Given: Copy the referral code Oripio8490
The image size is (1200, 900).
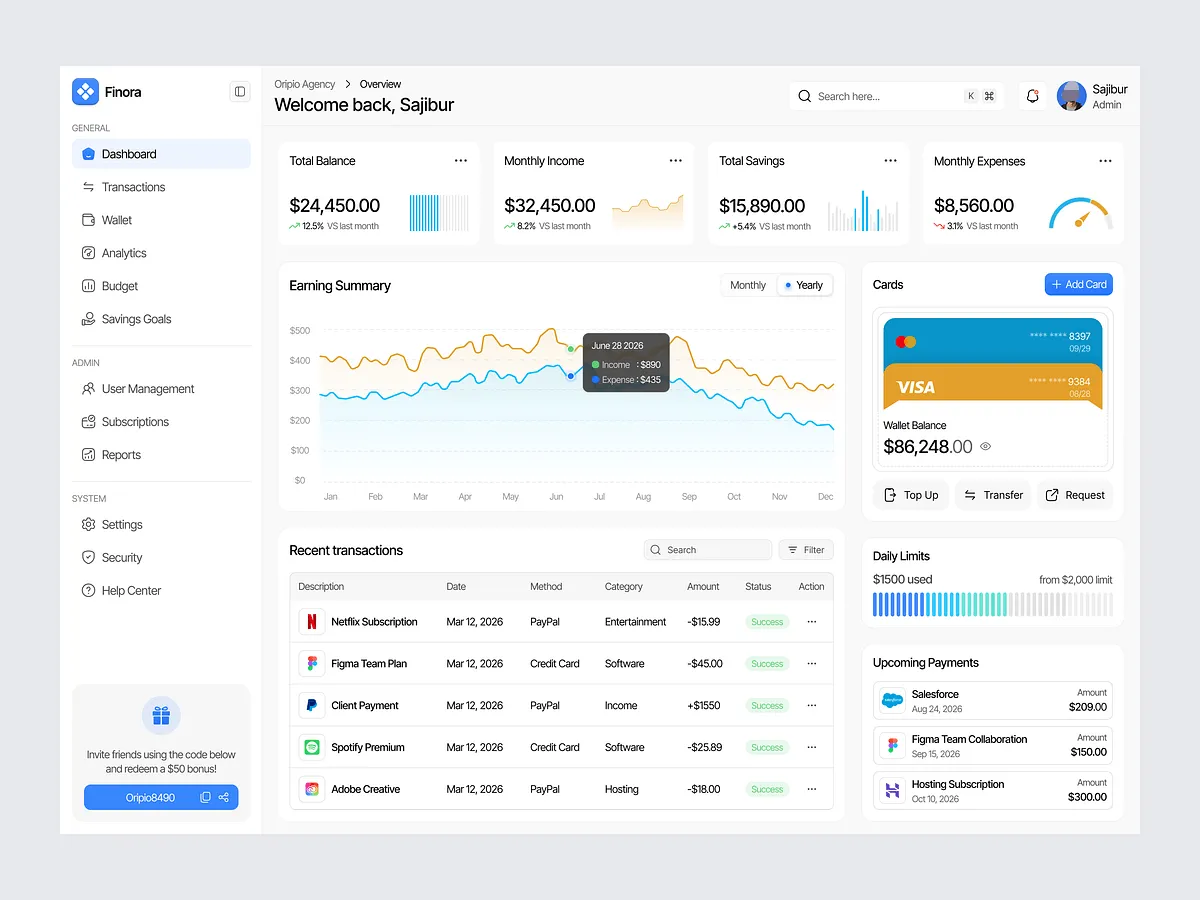Looking at the screenshot, I should (x=205, y=797).
